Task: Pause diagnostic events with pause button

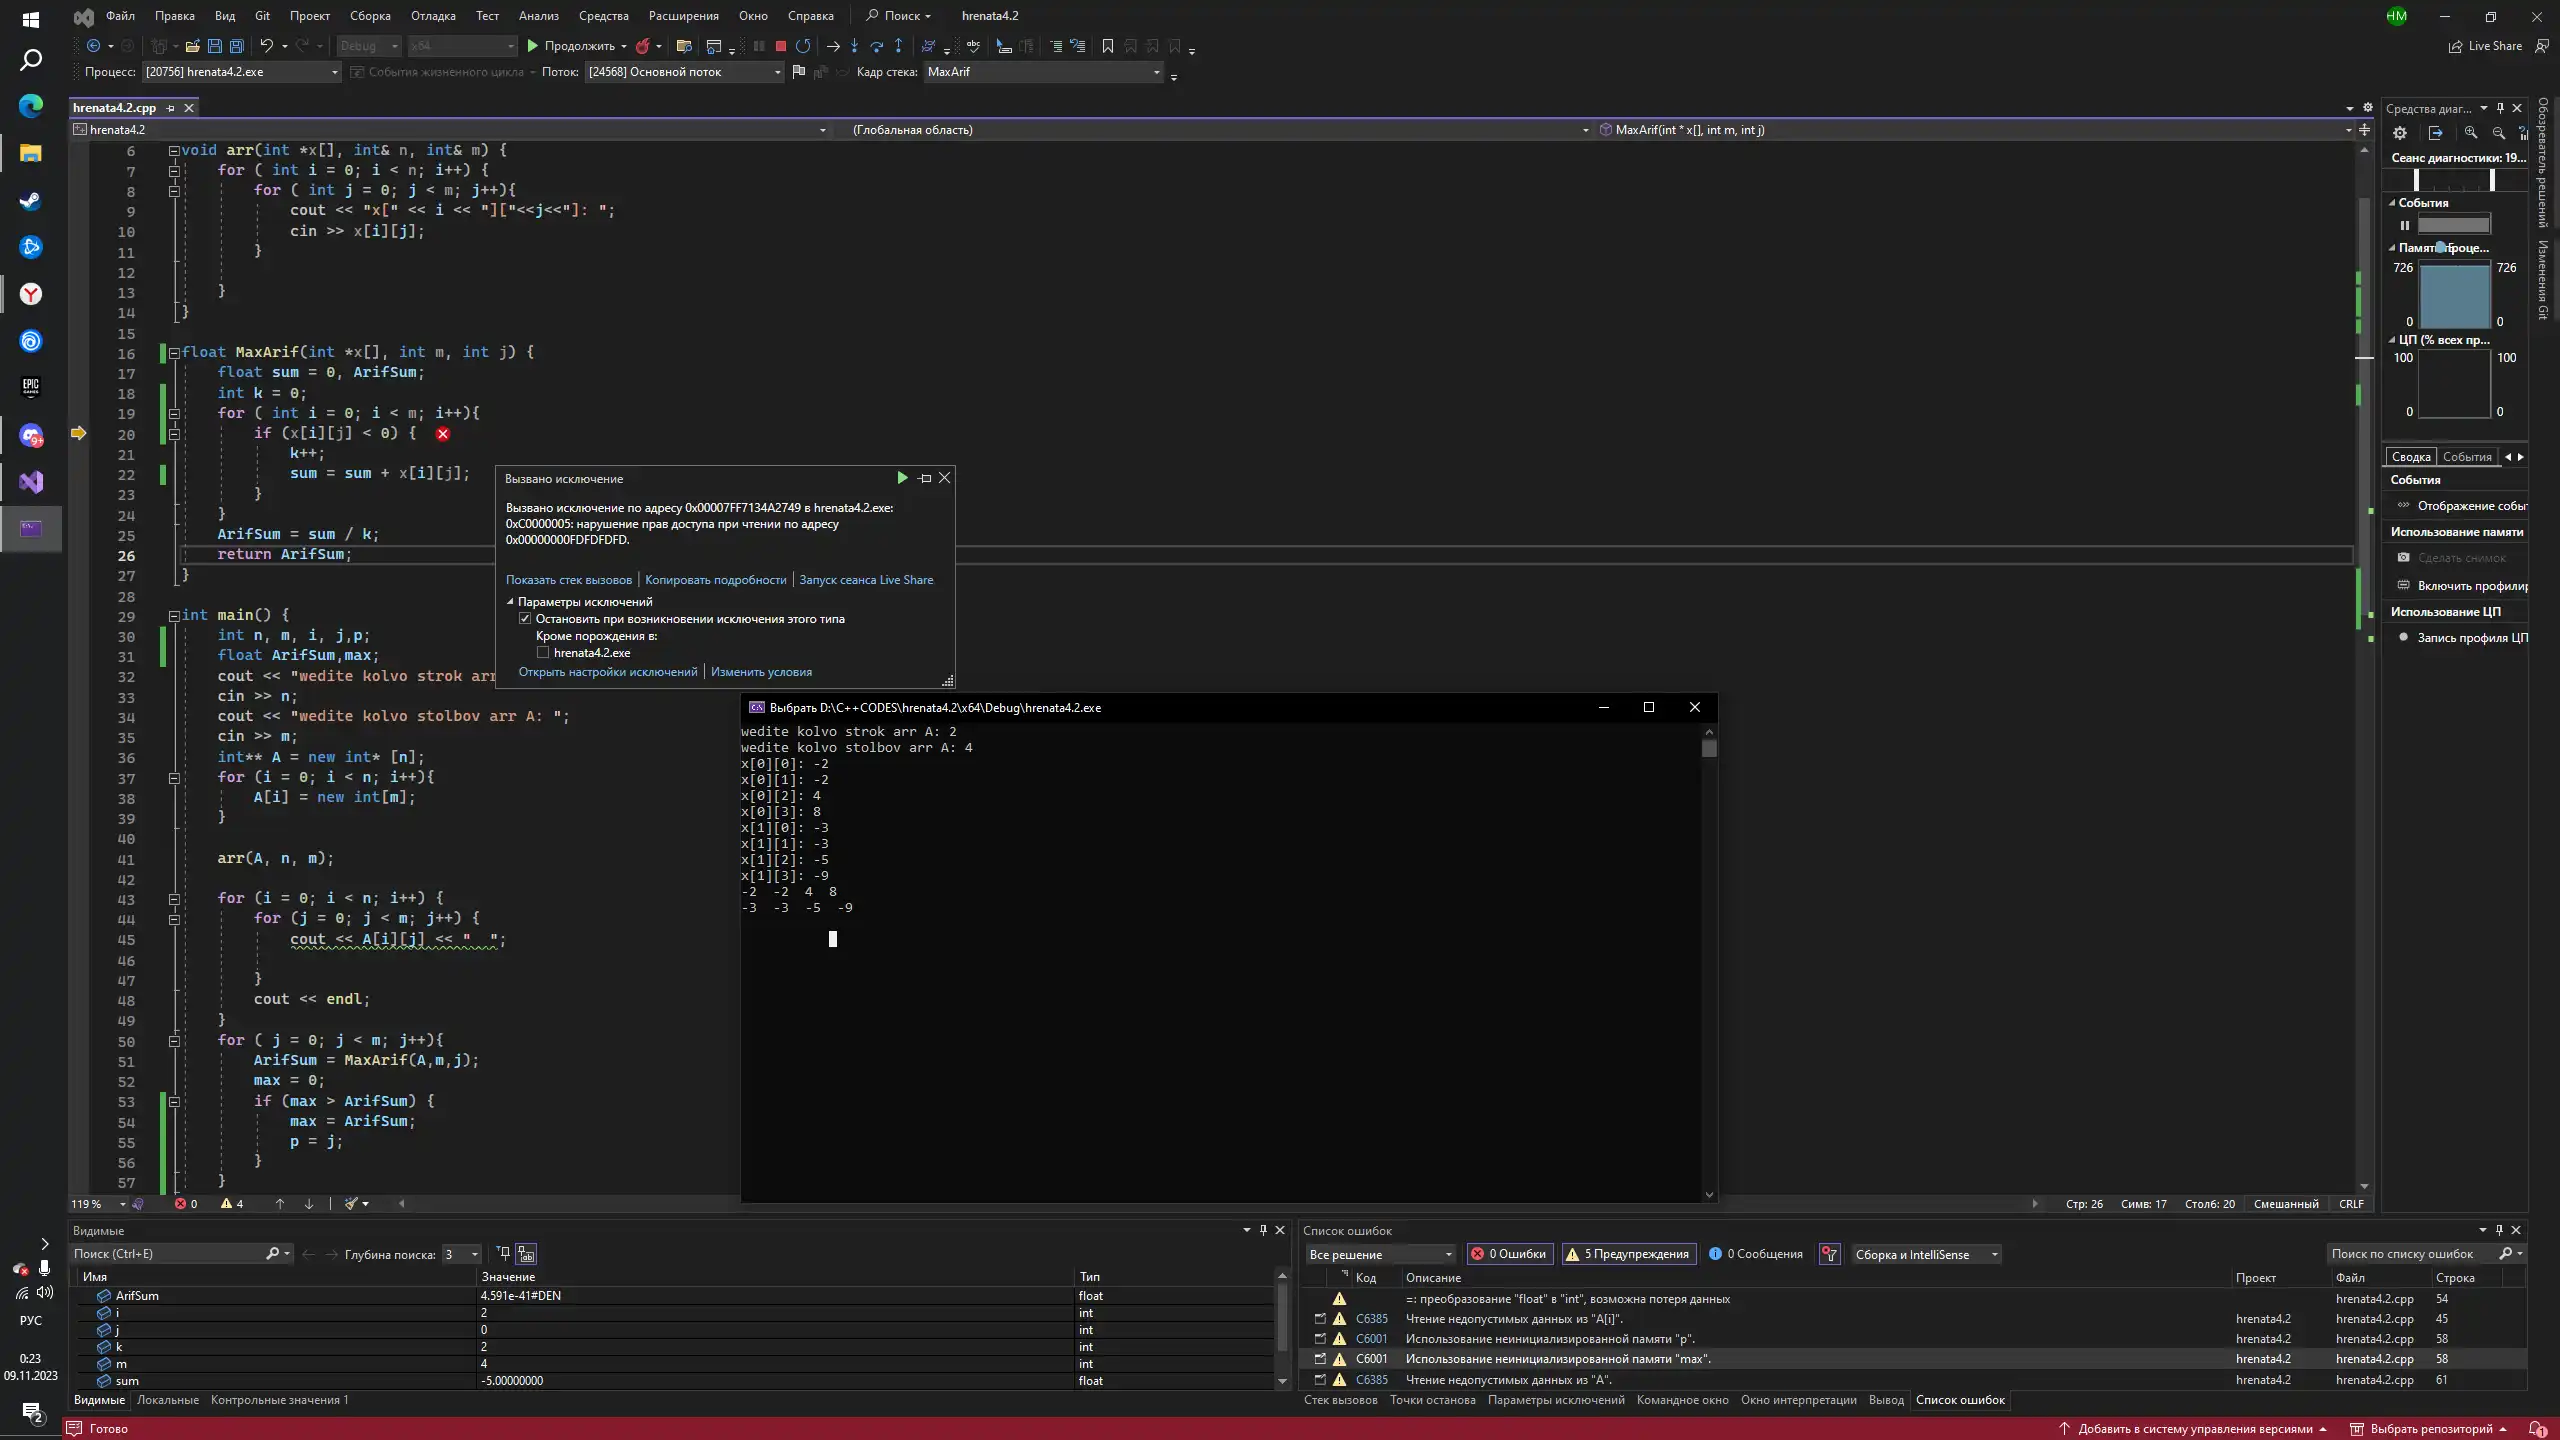Action: (2405, 225)
